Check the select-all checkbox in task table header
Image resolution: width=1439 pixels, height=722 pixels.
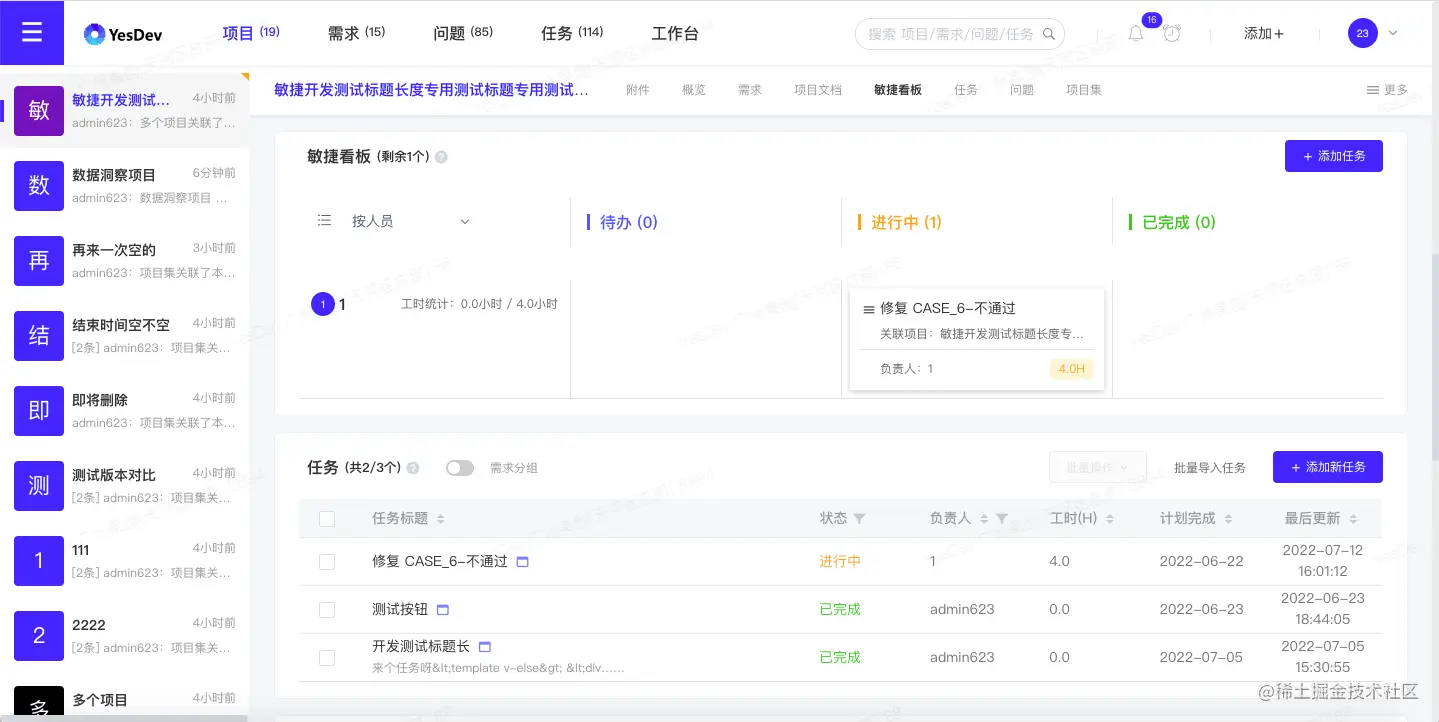tap(327, 518)
